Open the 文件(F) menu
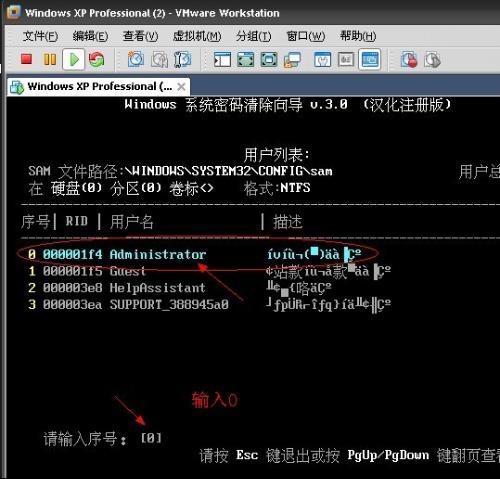 [x=40, y=36]
